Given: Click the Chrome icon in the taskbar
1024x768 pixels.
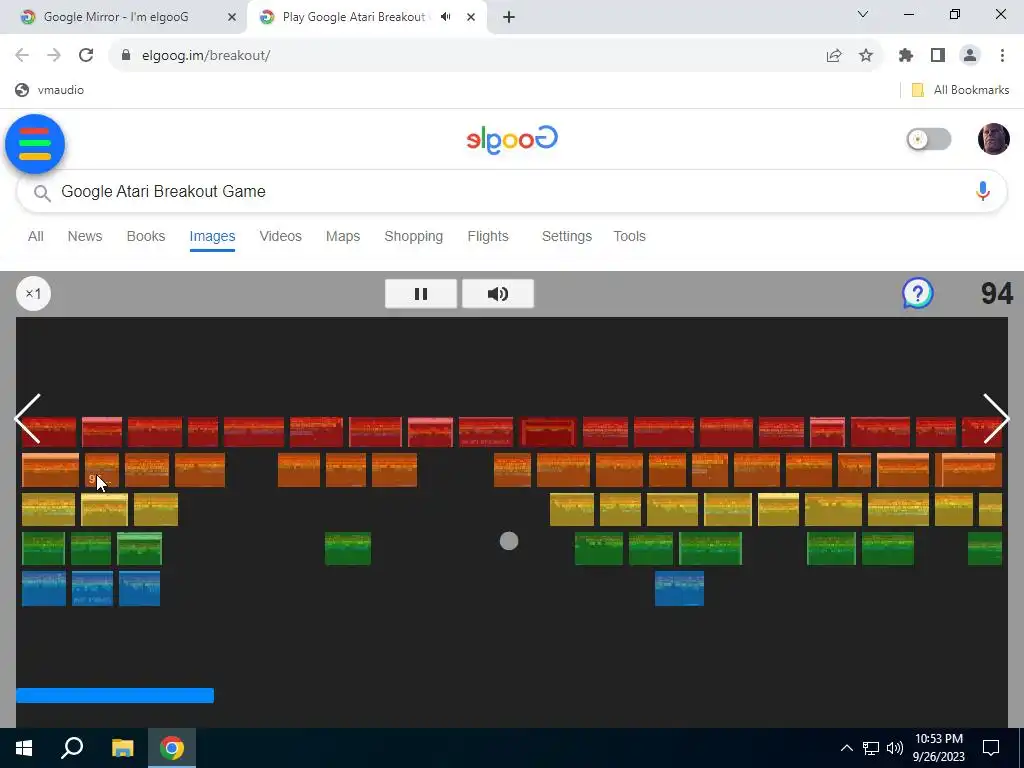Looking at the screenshot, I should pos(172,748).
